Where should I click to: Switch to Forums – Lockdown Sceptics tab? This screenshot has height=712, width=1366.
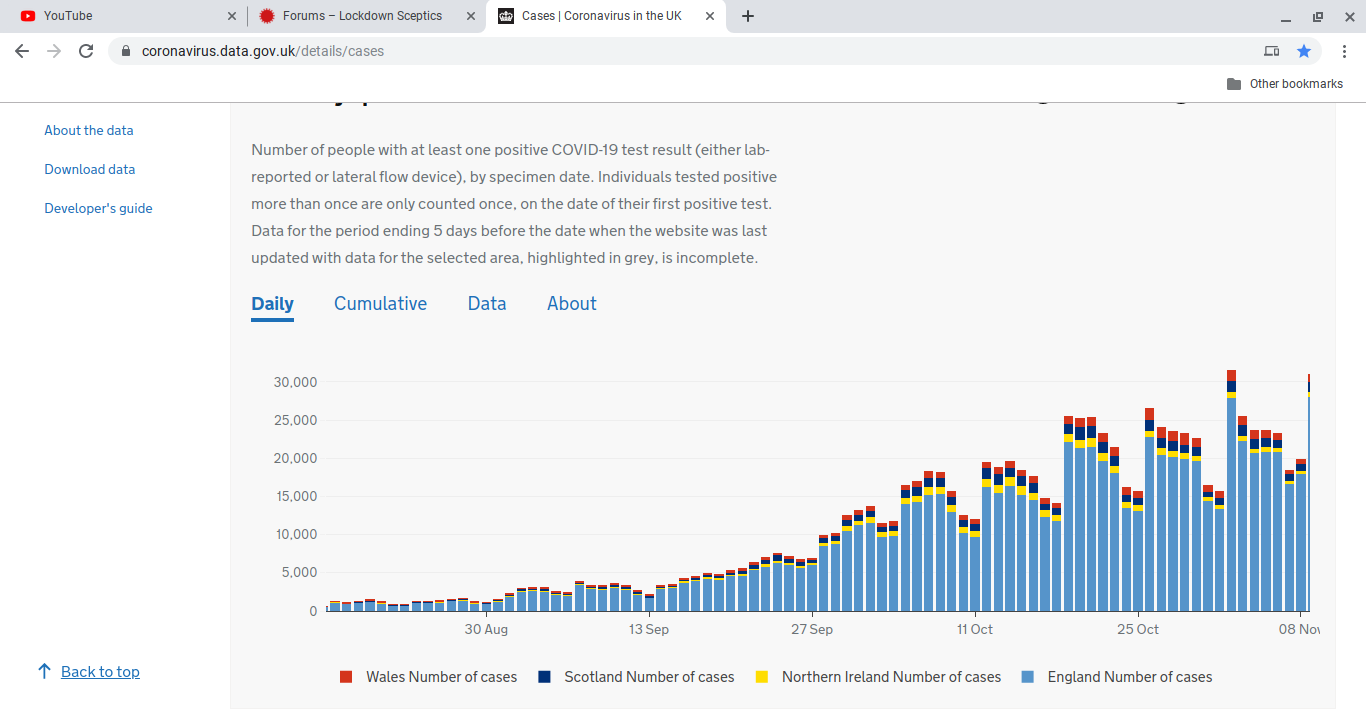pos(362,16)
